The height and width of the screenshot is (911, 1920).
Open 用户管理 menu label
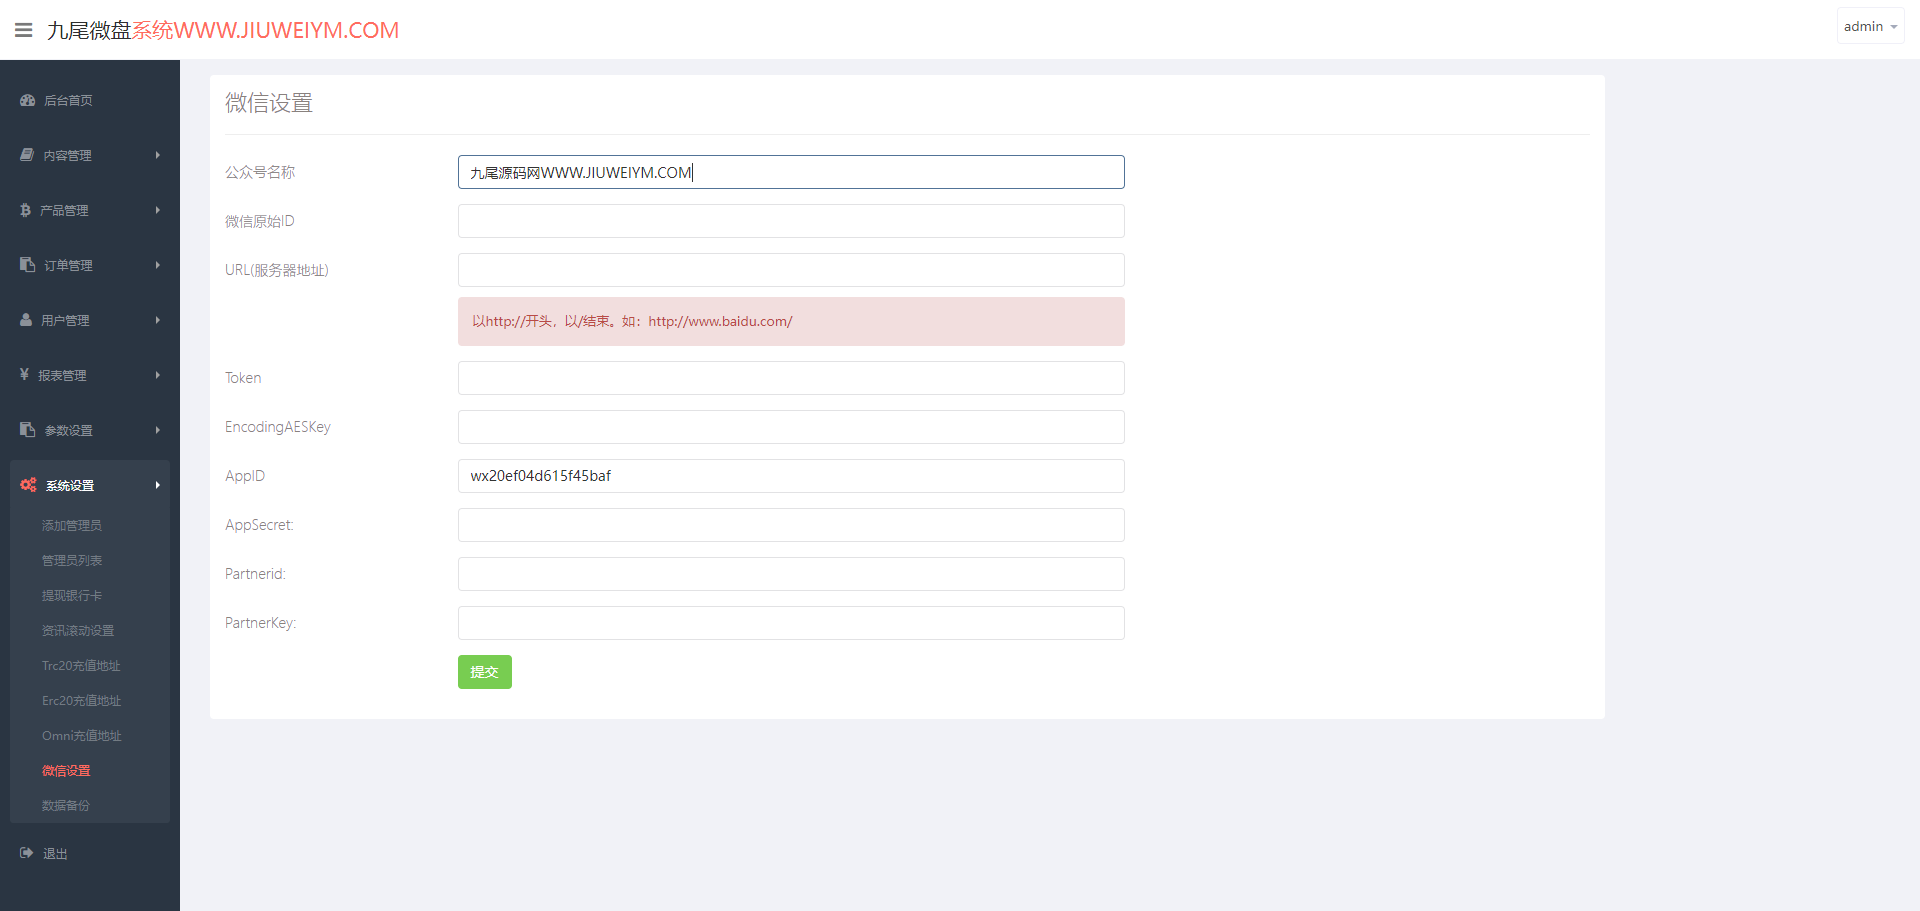tap(65, 320)
